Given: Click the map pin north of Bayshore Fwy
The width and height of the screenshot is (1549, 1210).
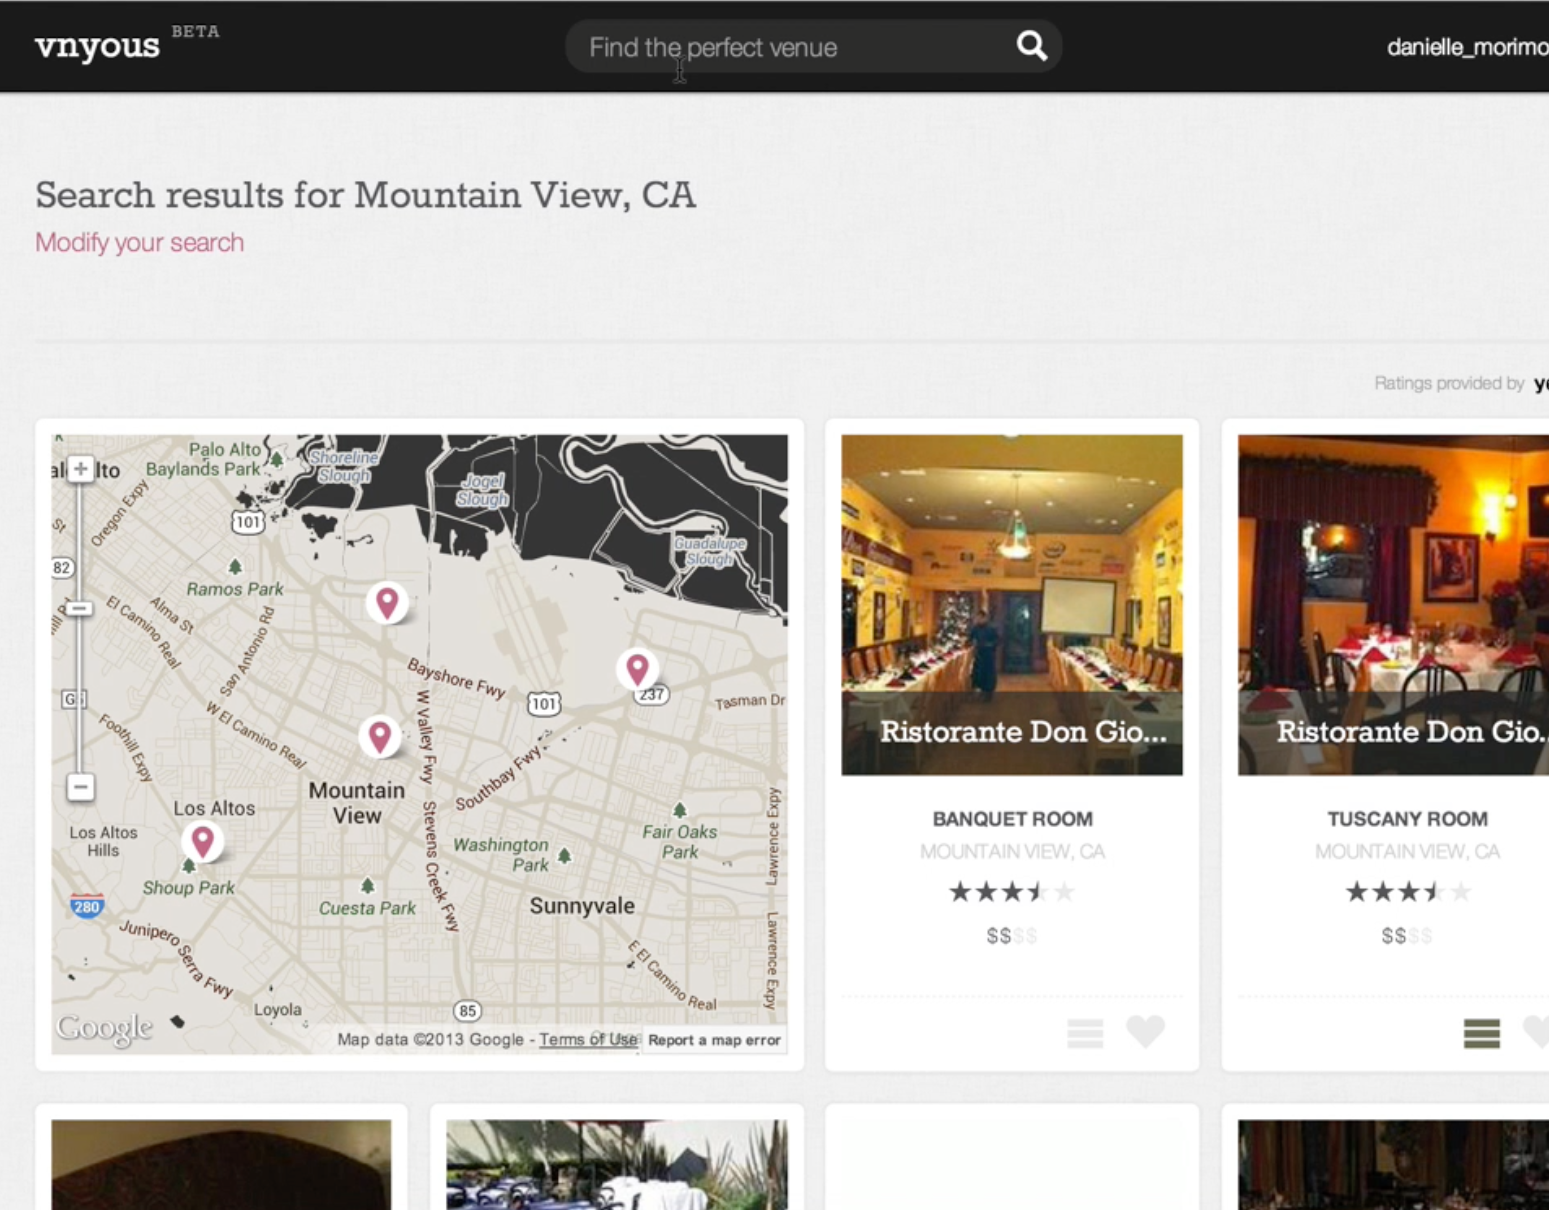Looking at the screenshot, I should [x=387, y=602].
